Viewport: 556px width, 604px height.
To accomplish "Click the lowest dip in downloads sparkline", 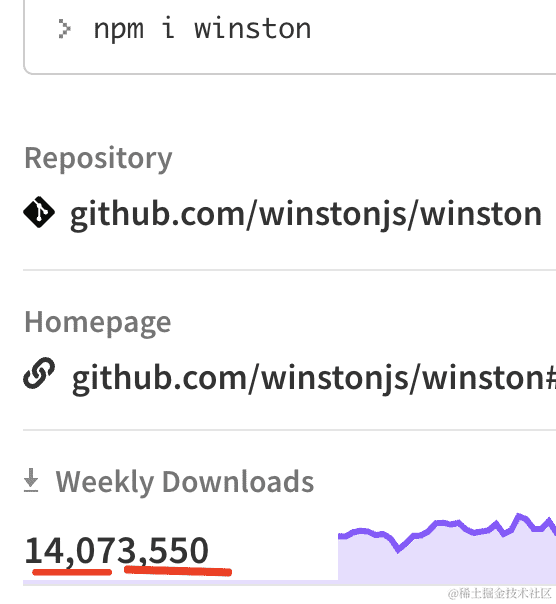I will click(x=398, y=551).
